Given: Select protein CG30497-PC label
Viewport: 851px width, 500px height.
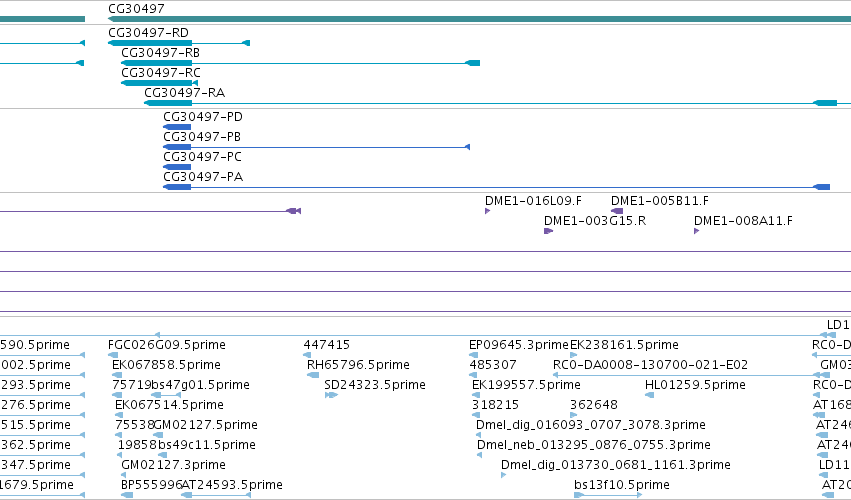Looking at the screenshot, I should 202,157.
